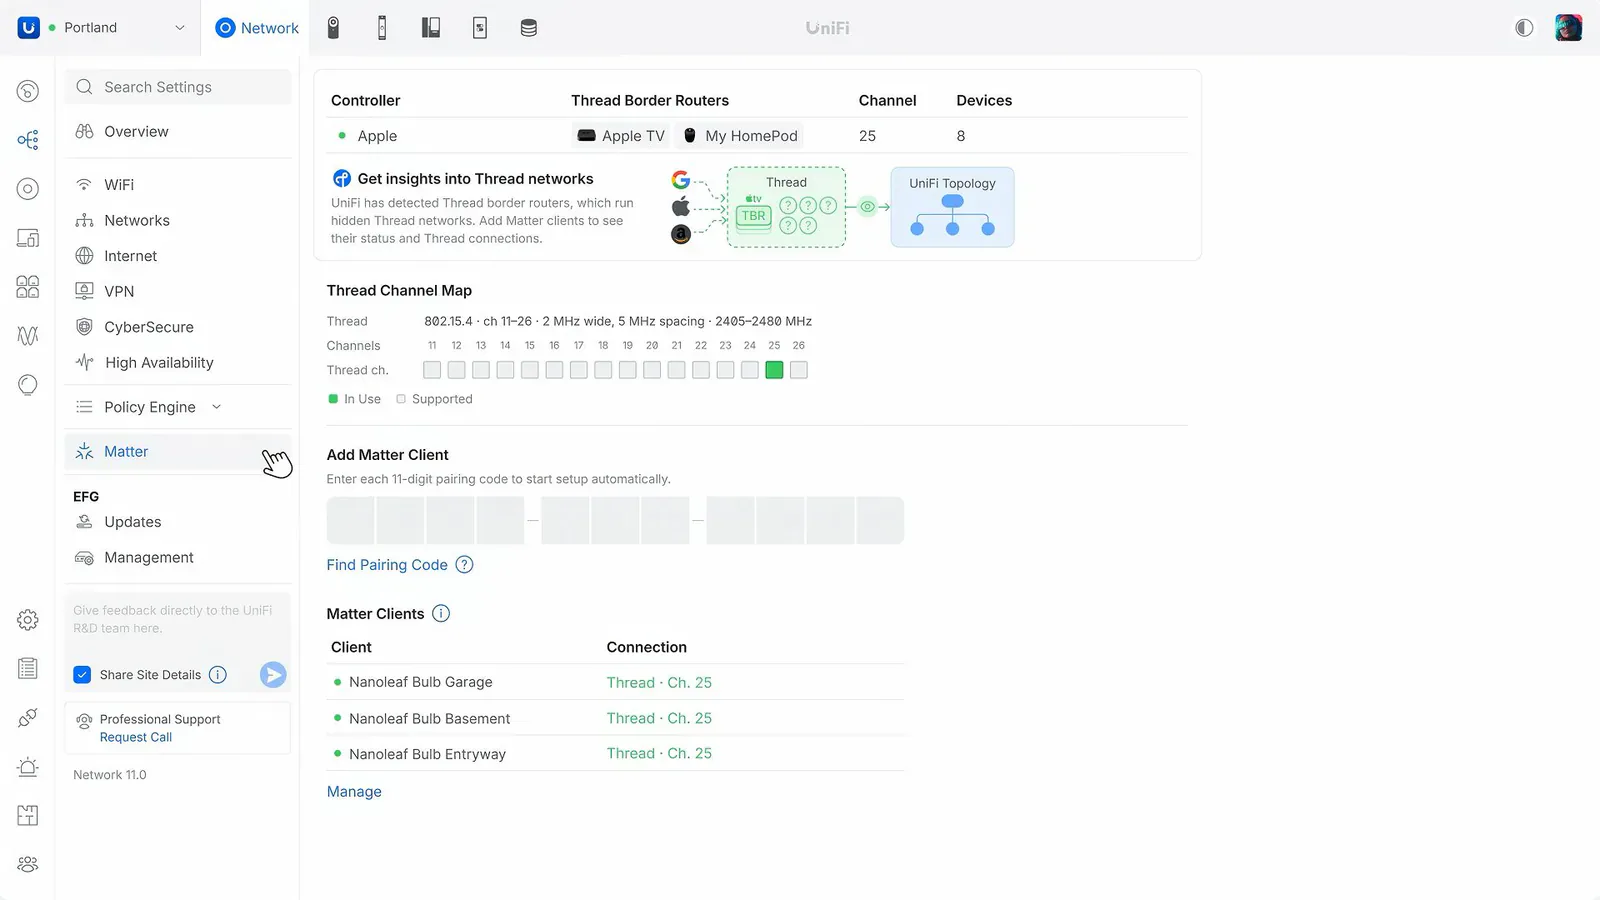Go to High Availability settings
The height and width of the screenshot is (900, 1600).
178,363
